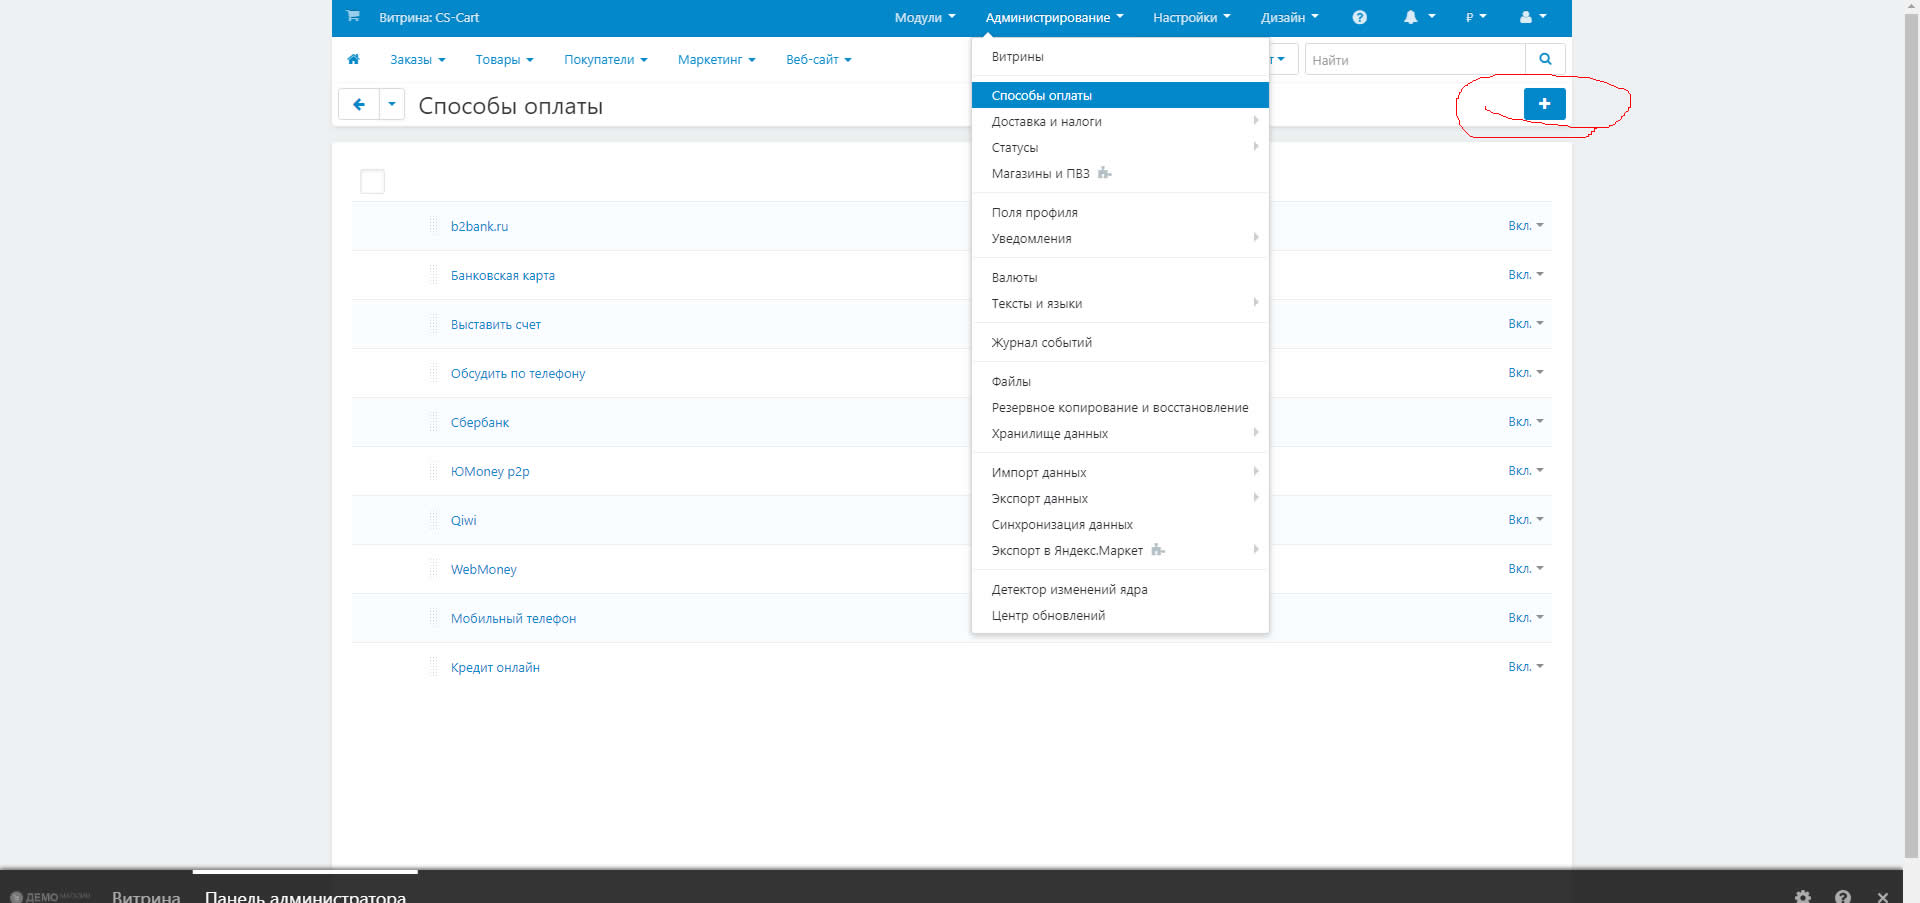
Task: Open the dropdown arrow beside the back button
Action: point(392,105)
